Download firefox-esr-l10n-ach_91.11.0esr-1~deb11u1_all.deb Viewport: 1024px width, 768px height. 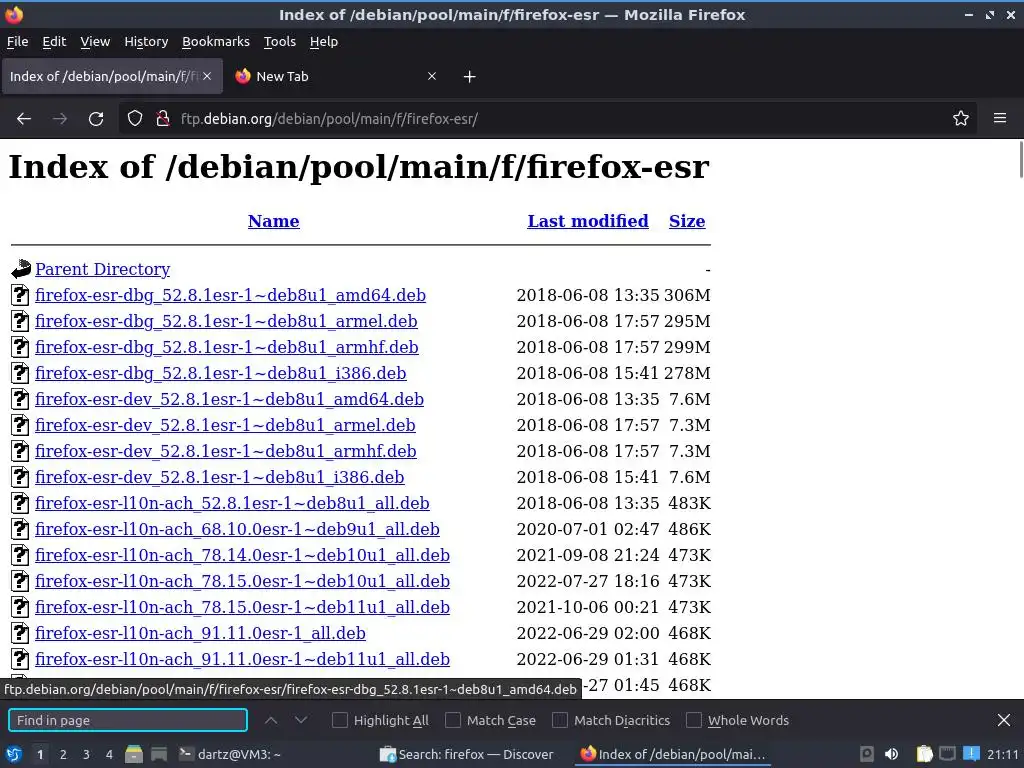point(242,660)
